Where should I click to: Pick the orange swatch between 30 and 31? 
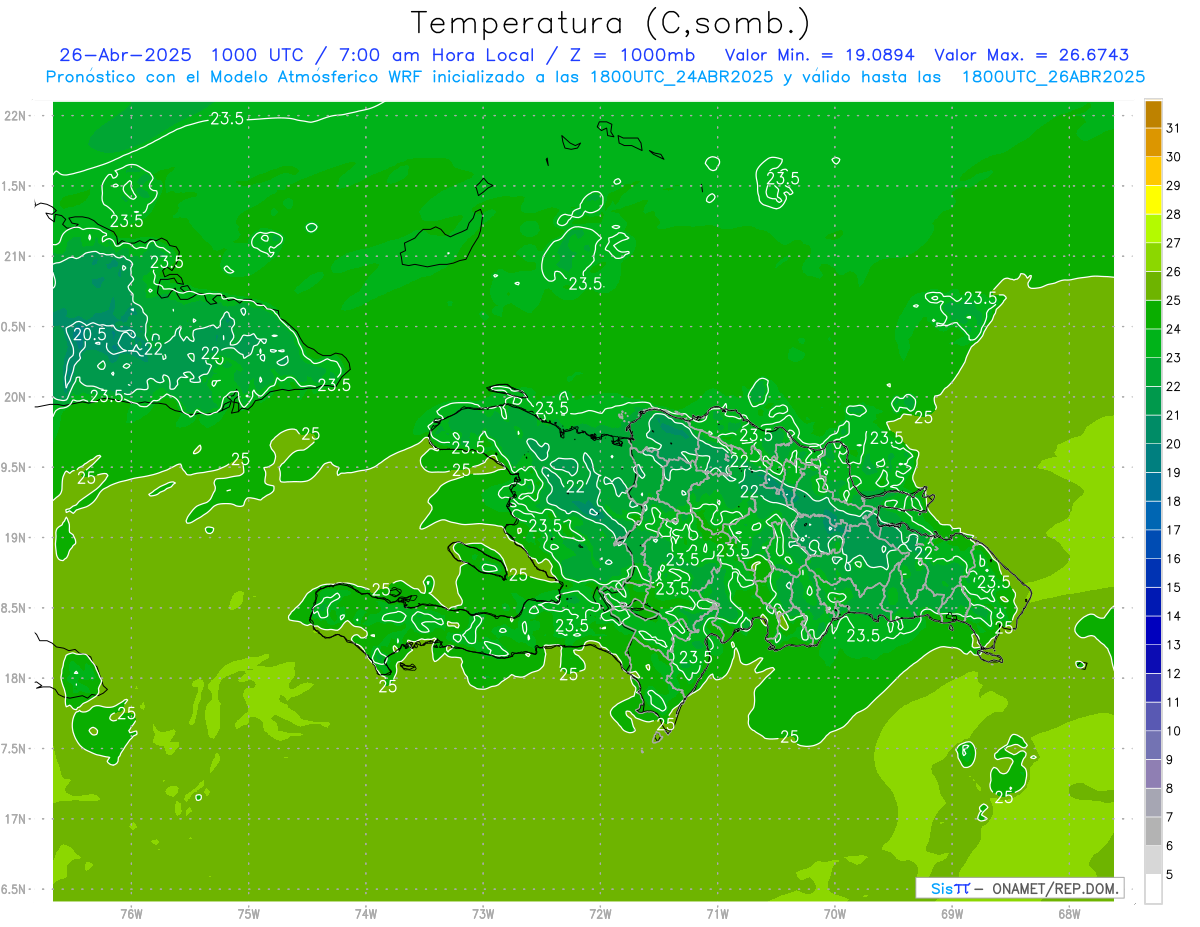1153,141
